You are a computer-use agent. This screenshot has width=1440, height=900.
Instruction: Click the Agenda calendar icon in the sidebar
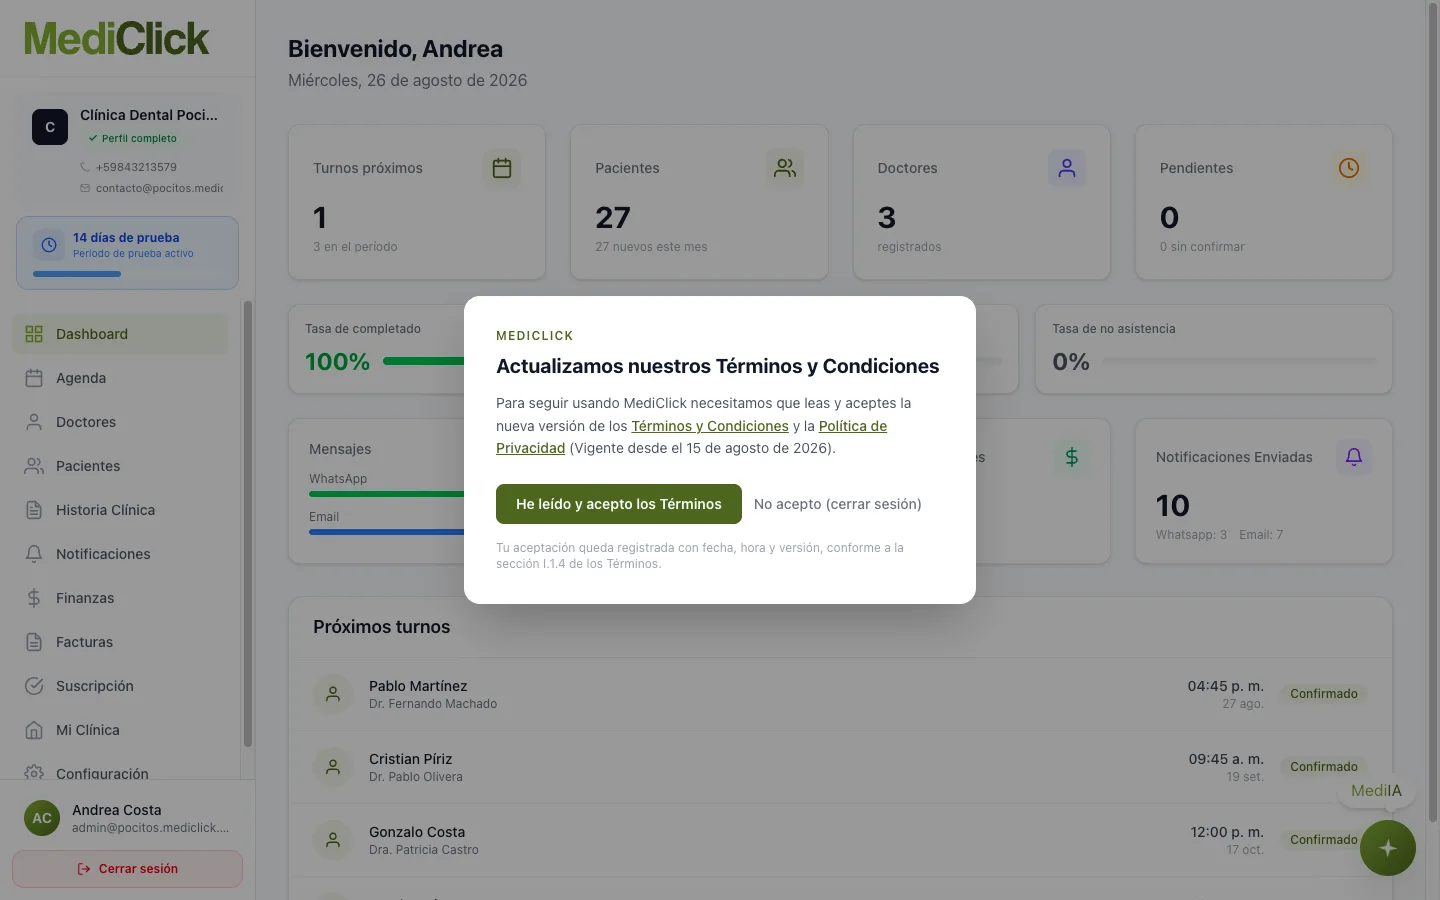tap(34, 378)
